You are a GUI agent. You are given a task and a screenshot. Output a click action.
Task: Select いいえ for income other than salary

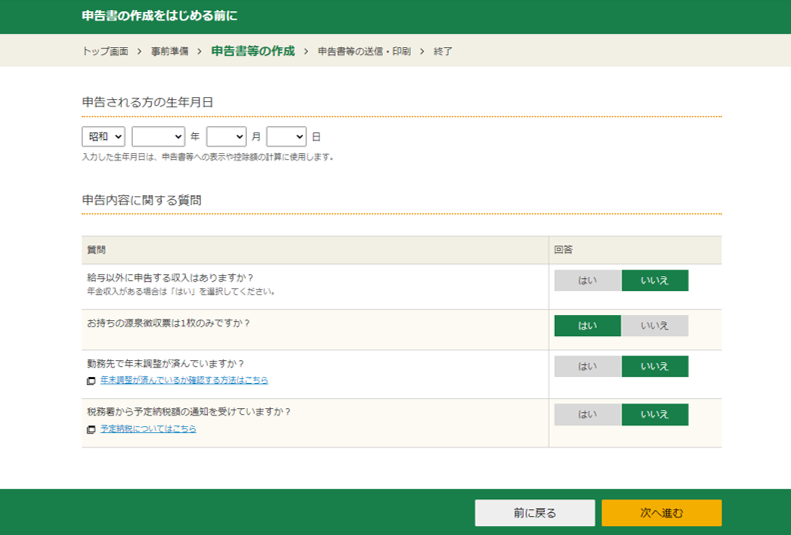point(655,281)
